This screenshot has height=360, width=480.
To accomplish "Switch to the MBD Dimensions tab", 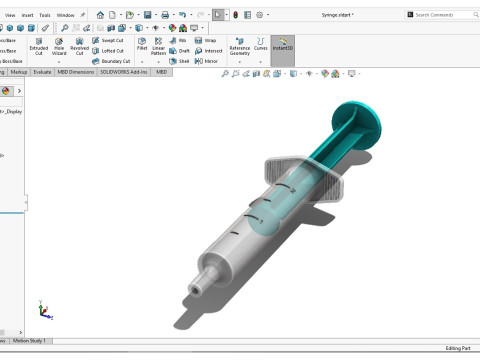I will [x=76, y=72].
